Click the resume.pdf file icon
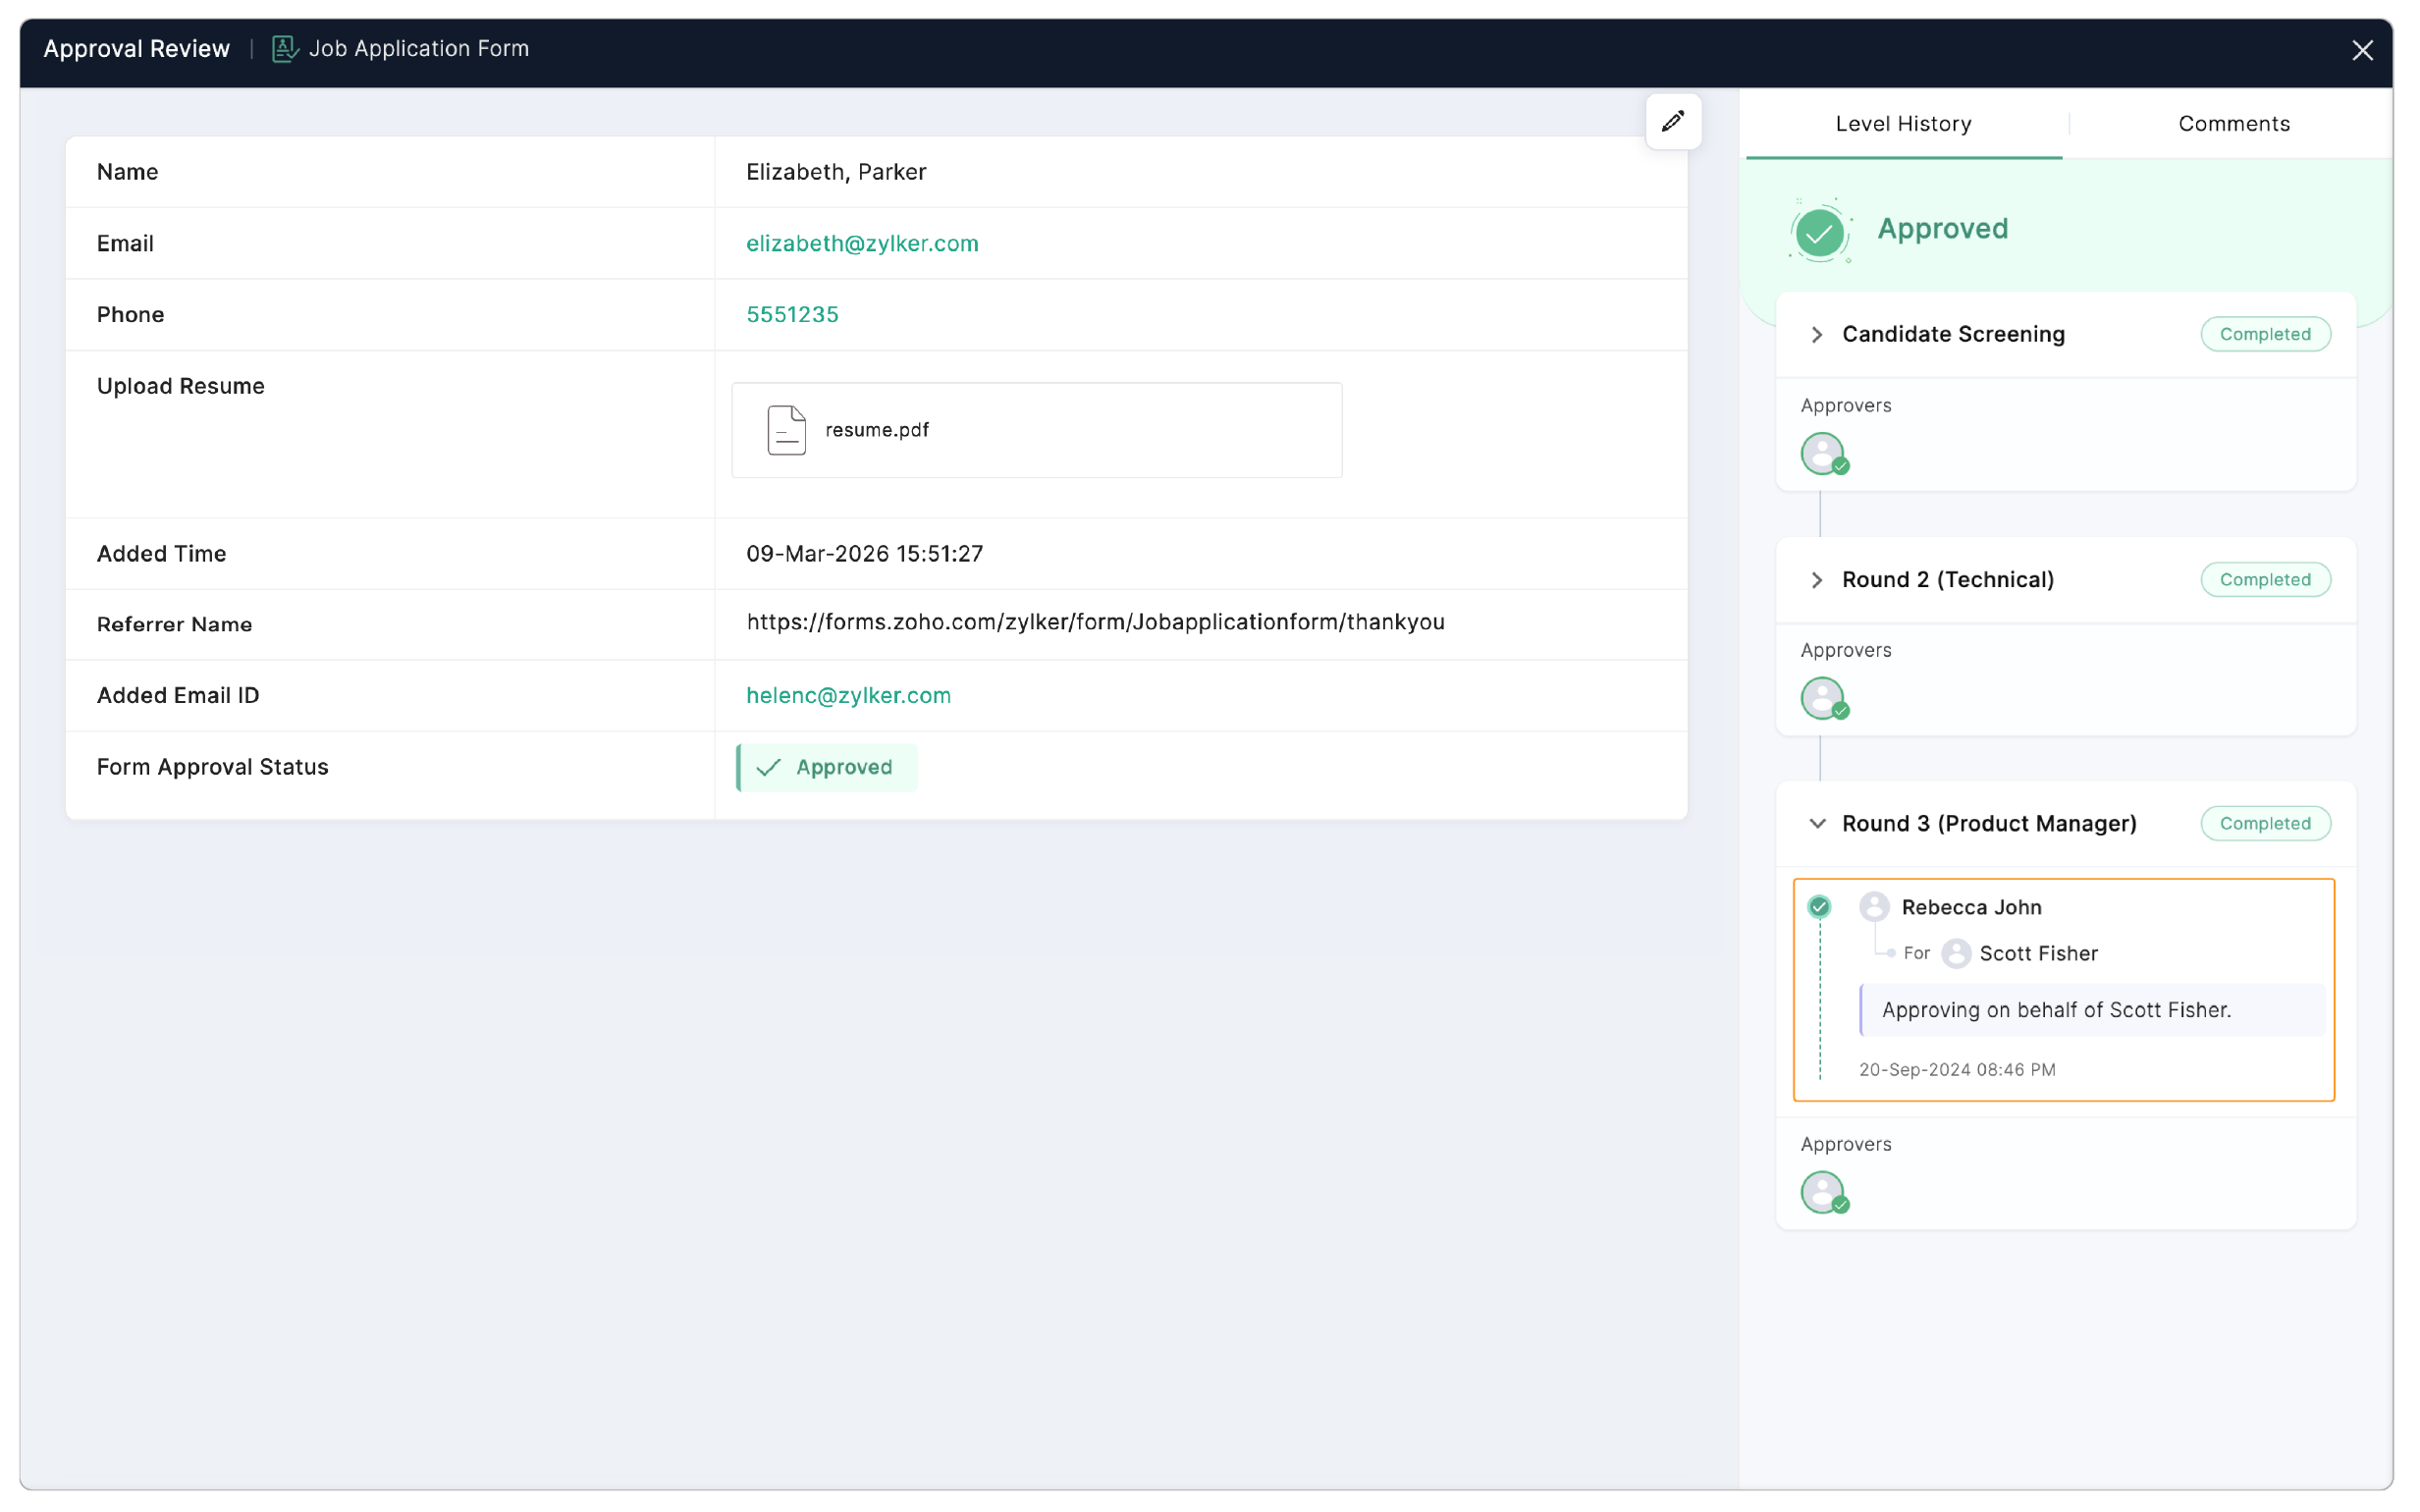Screen dimensions: 2420x1512 [786, 430]
